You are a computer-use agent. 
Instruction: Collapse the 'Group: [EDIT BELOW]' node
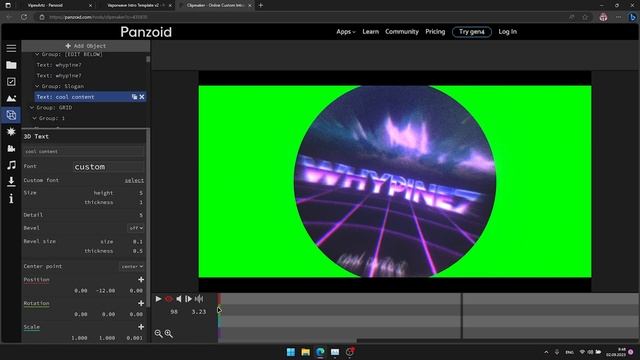(37, 54)
